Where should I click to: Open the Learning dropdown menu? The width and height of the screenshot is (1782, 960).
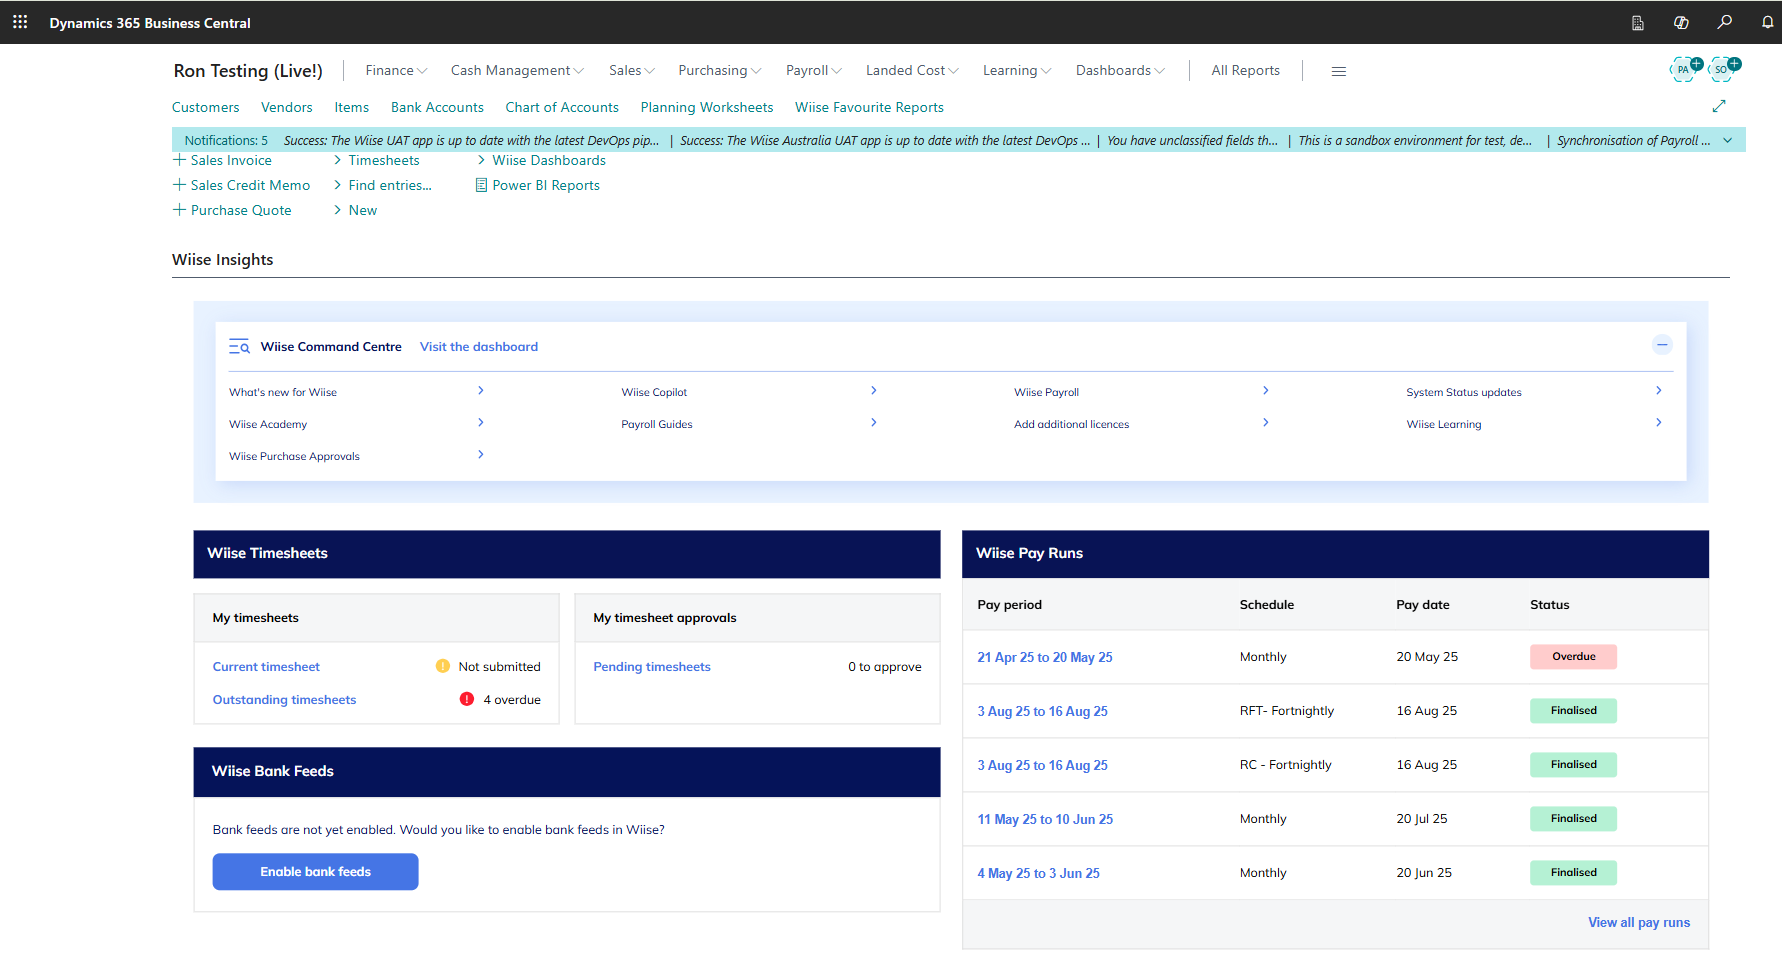(1017, 70)
